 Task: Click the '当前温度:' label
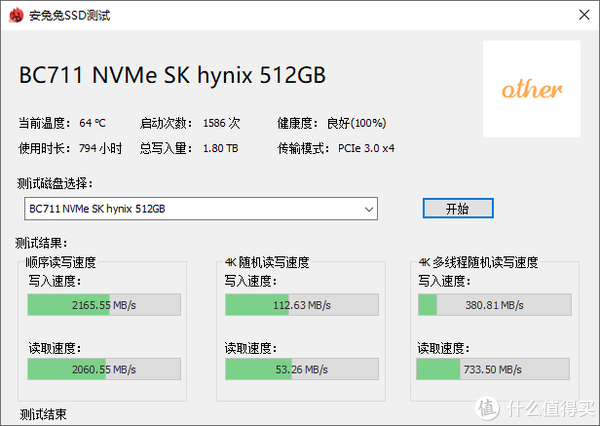pyautogui.click(x=45, y=123)
